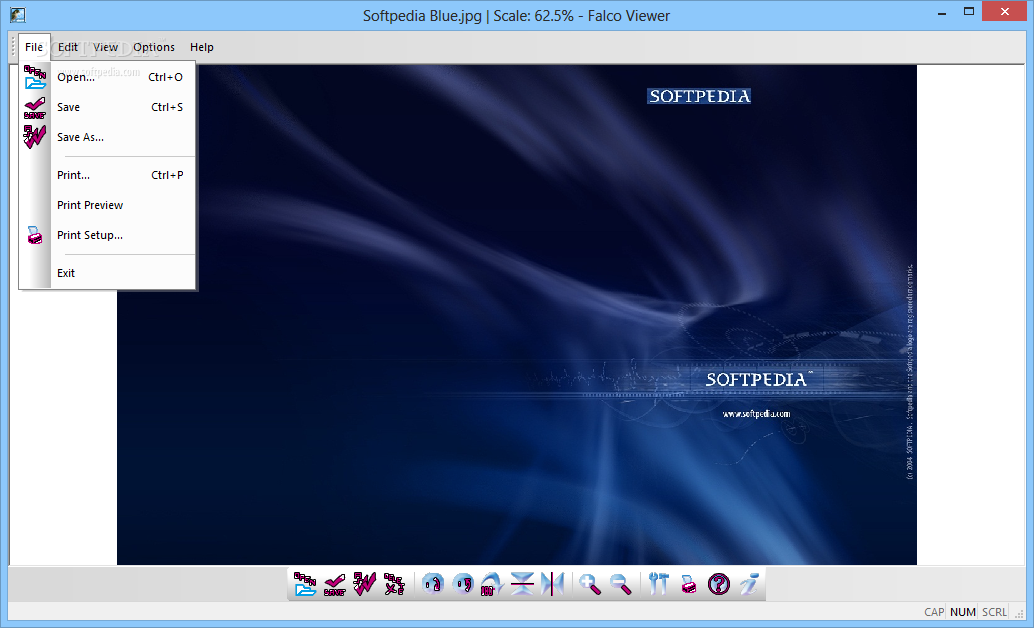
Task: Open the Options menu
Action: 154,47
